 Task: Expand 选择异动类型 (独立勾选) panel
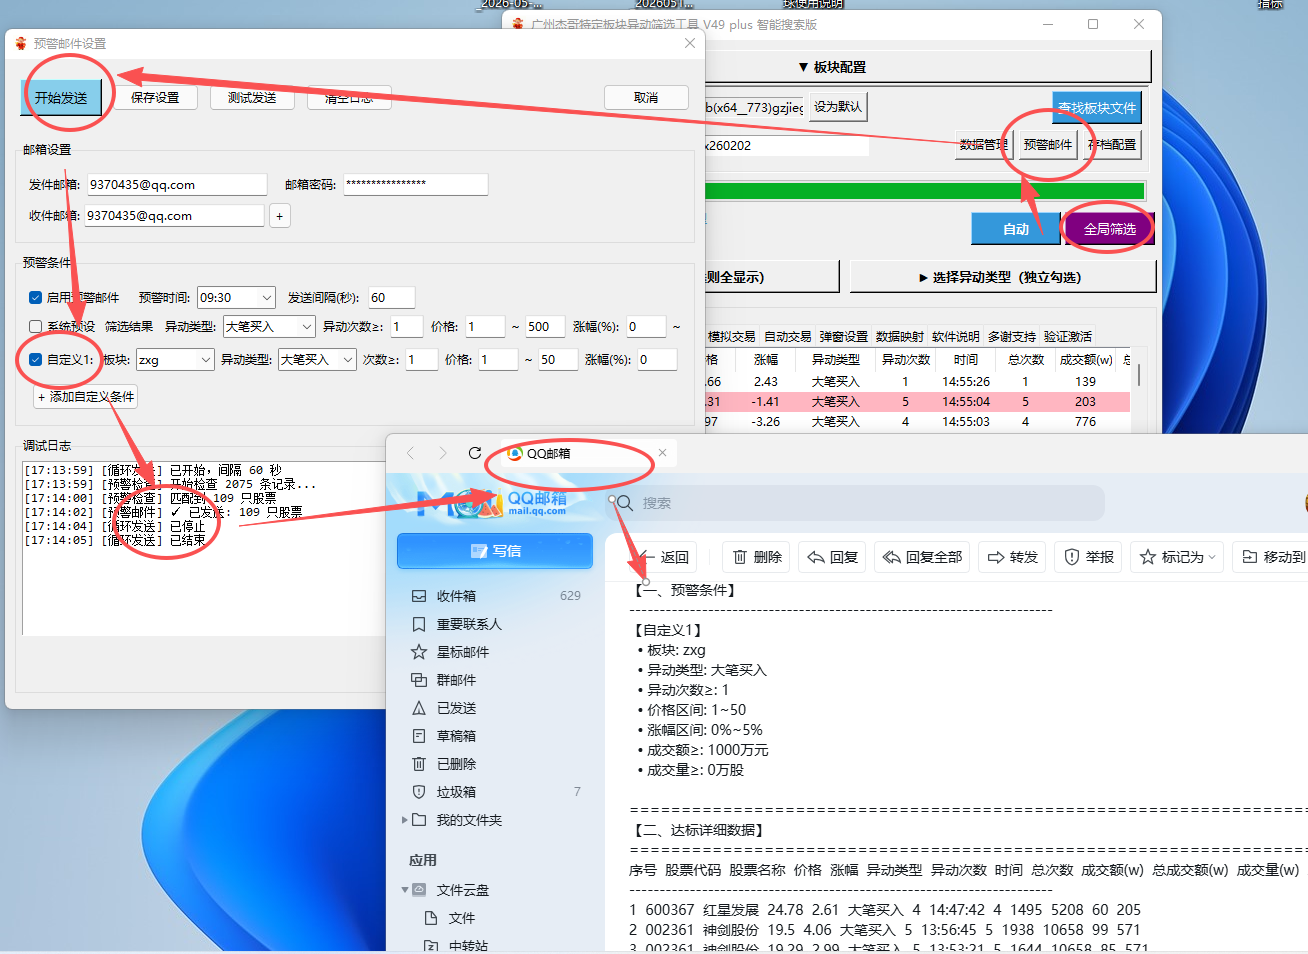click(1002, 277)
